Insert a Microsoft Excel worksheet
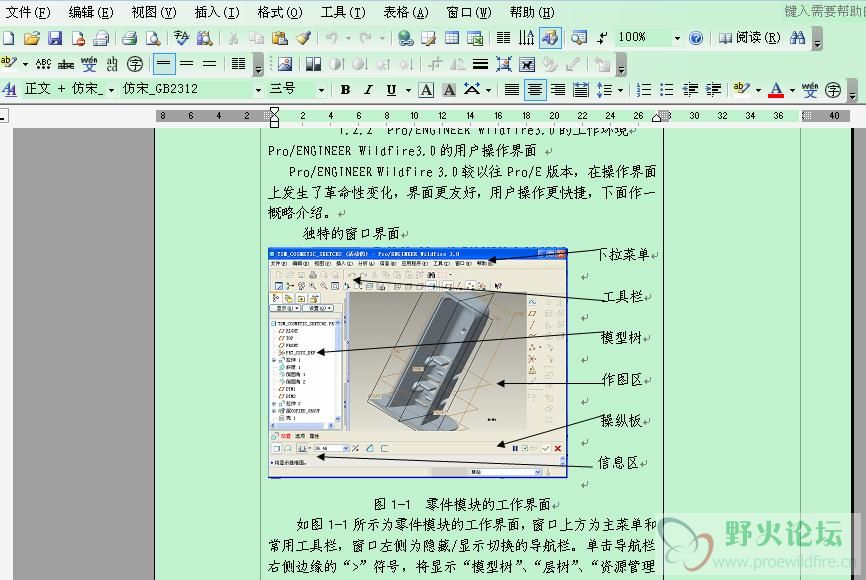866x580 pixels. (475, 38)
